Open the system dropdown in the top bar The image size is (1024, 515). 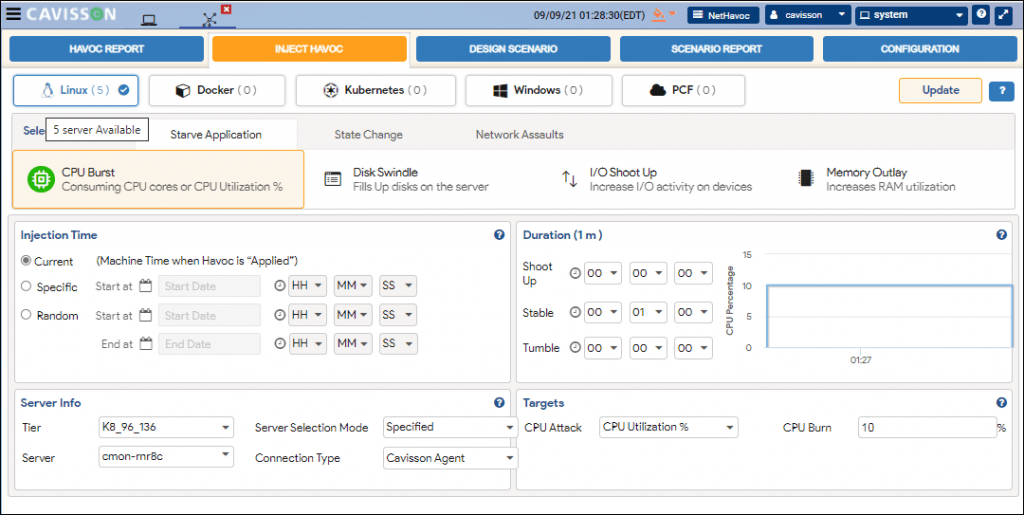point(911,15)
